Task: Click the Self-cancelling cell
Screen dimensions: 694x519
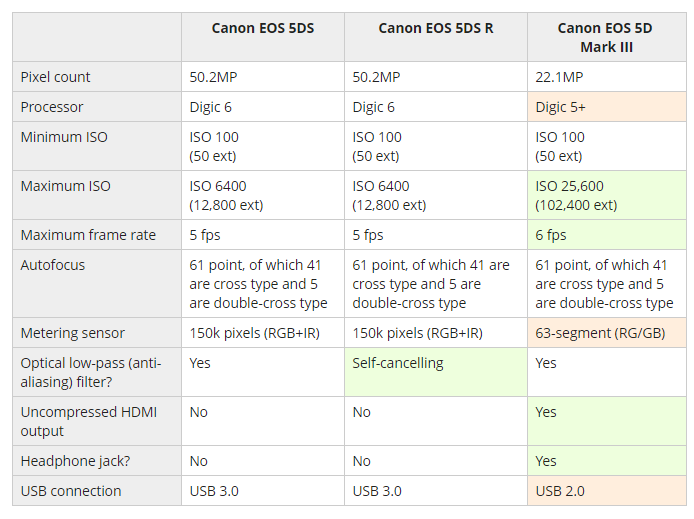Action: 436,372
